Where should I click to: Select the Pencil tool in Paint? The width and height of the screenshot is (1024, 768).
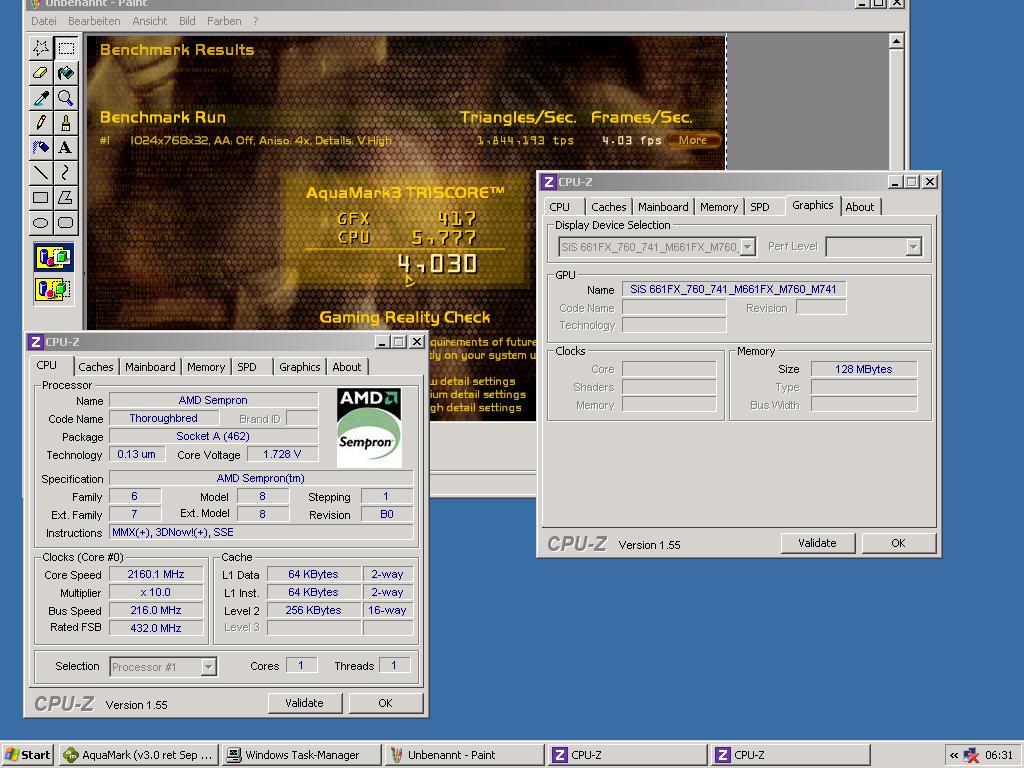tap(40, 123)
